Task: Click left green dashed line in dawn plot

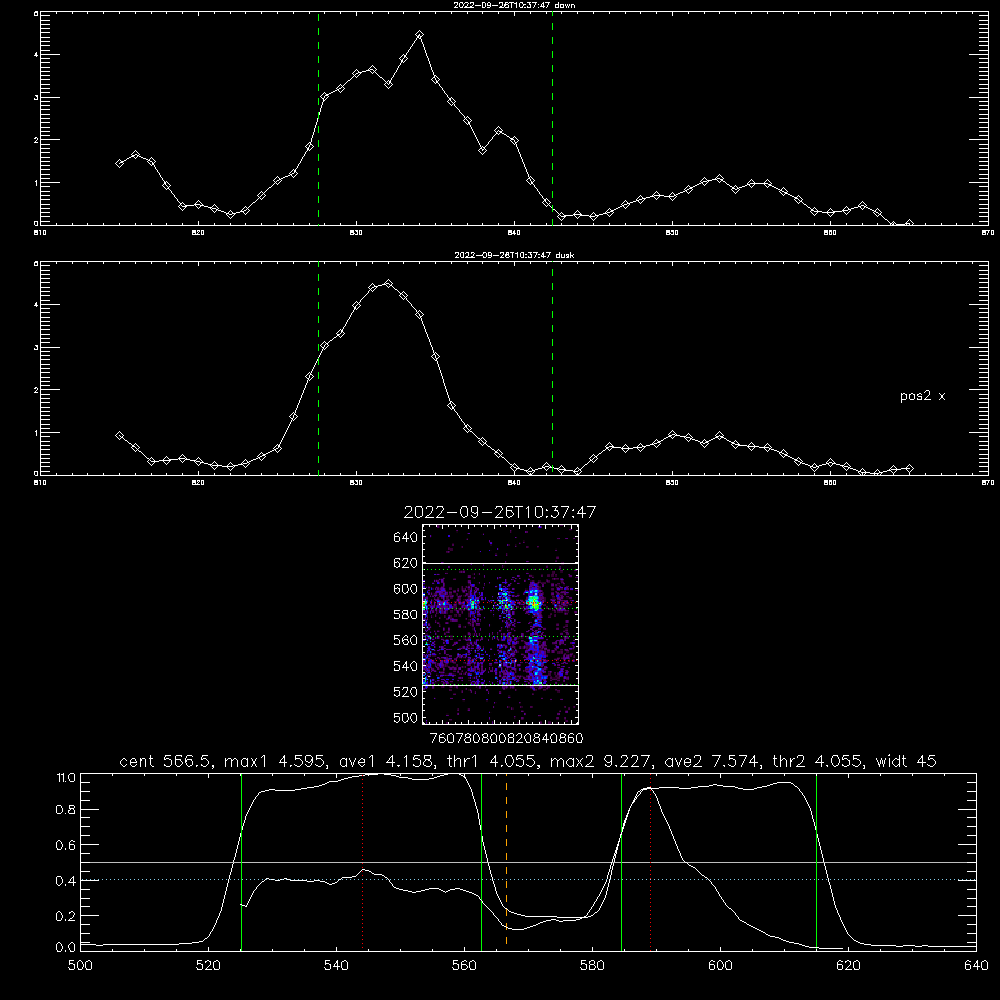Action: point(318,118)
